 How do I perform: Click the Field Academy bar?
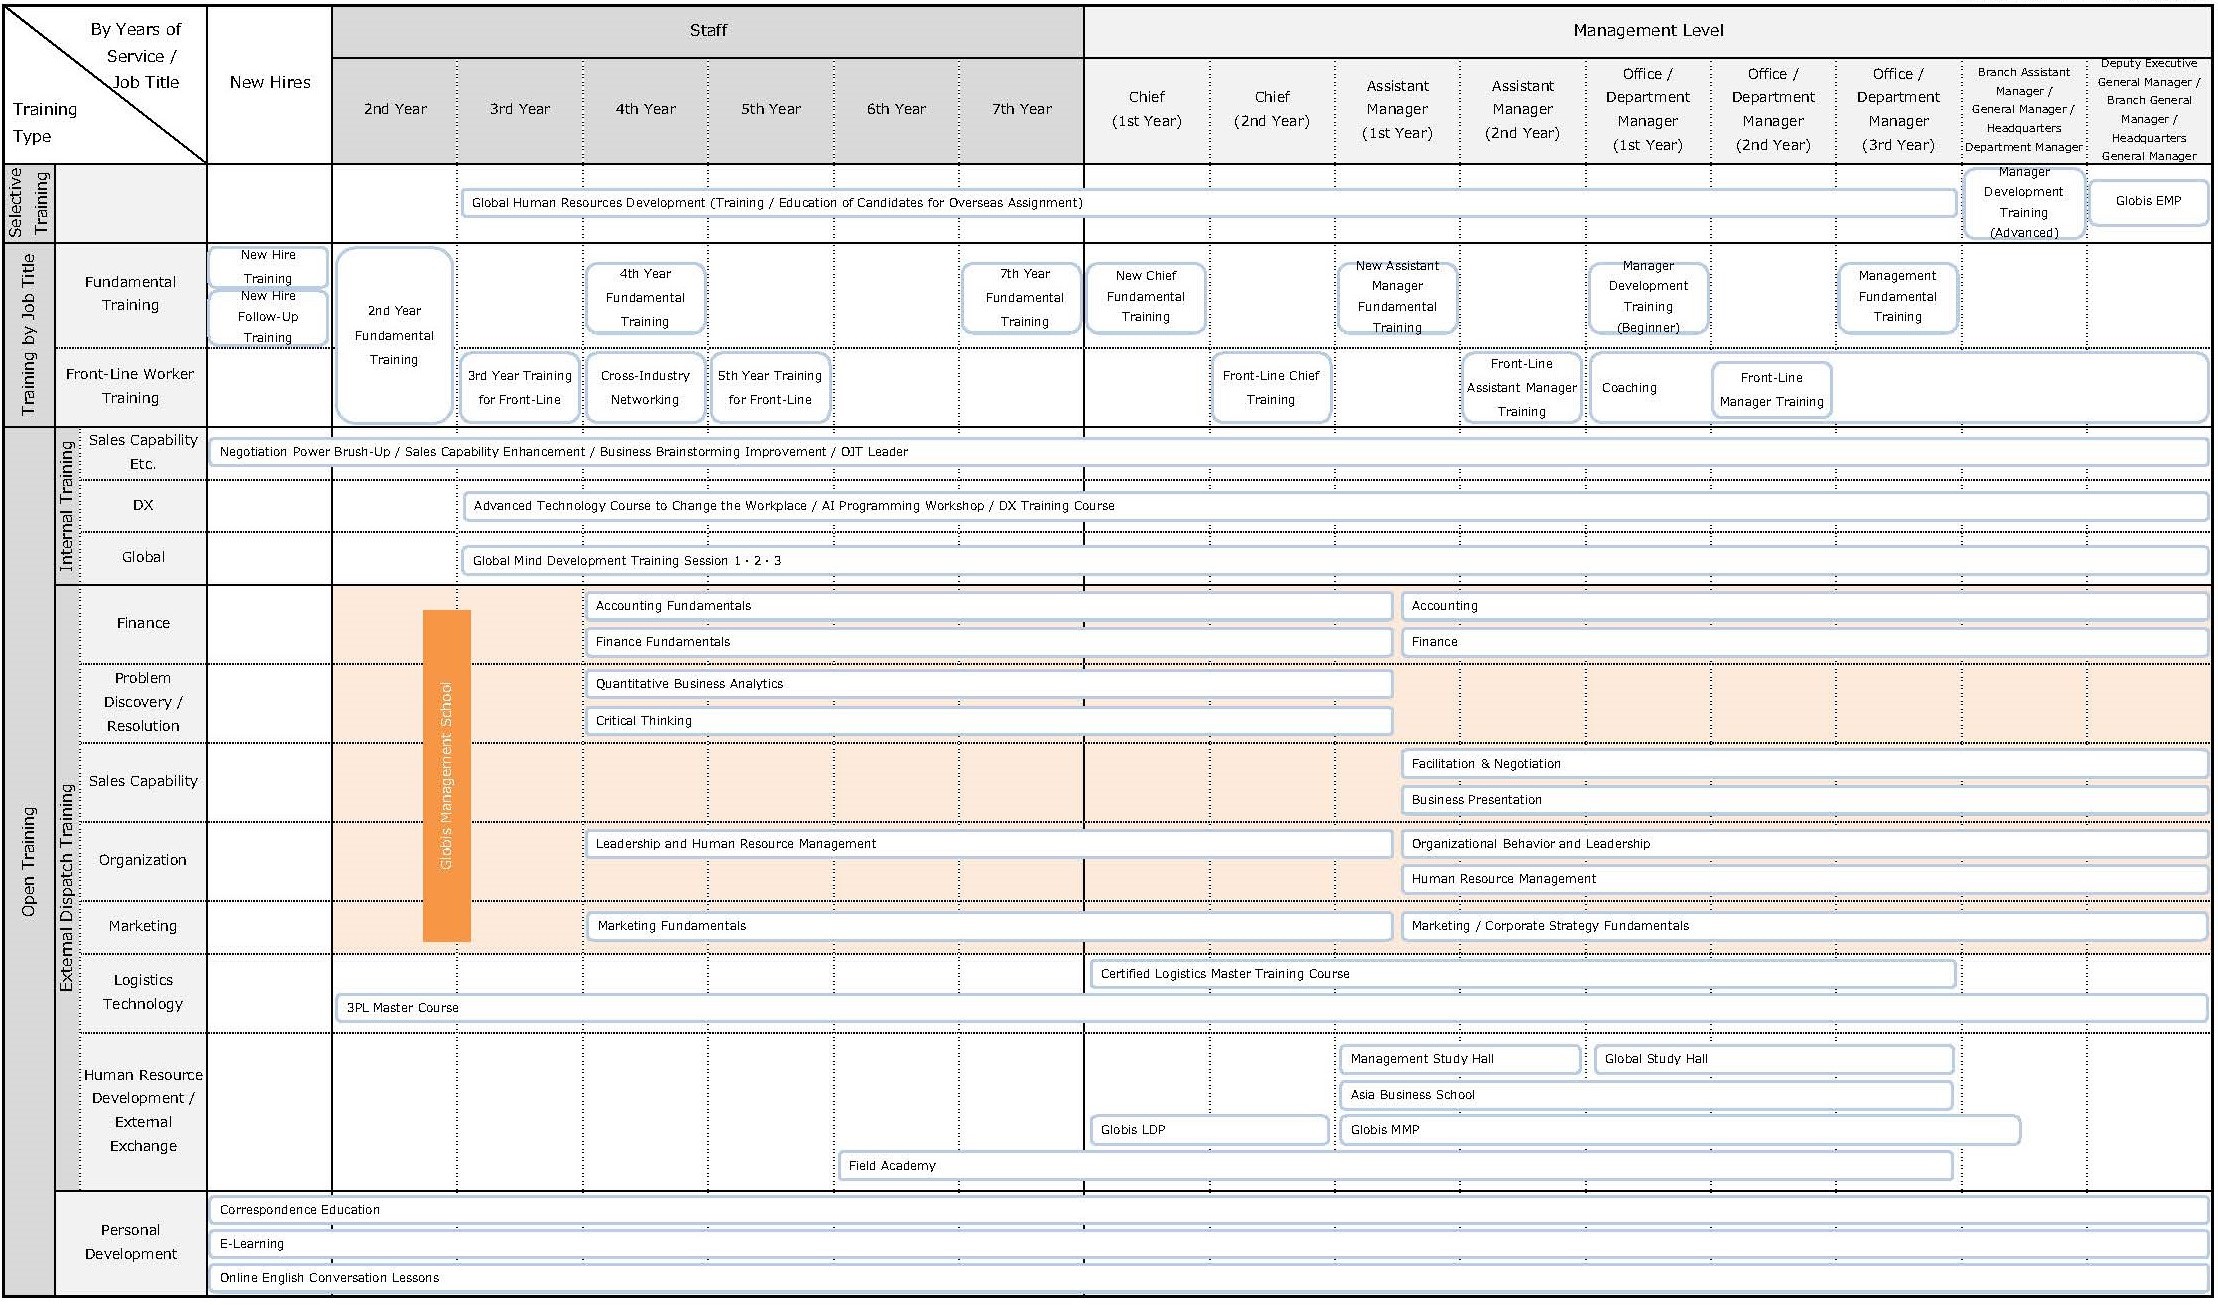[x=1396, y=1166]
